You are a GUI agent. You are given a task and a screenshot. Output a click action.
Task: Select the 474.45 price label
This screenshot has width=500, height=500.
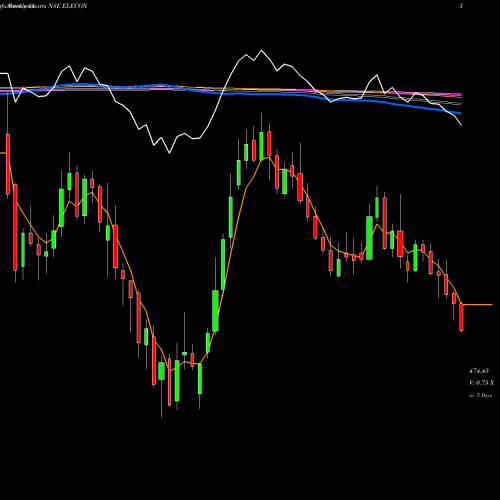pyautogui.click(x=479, y=371)
